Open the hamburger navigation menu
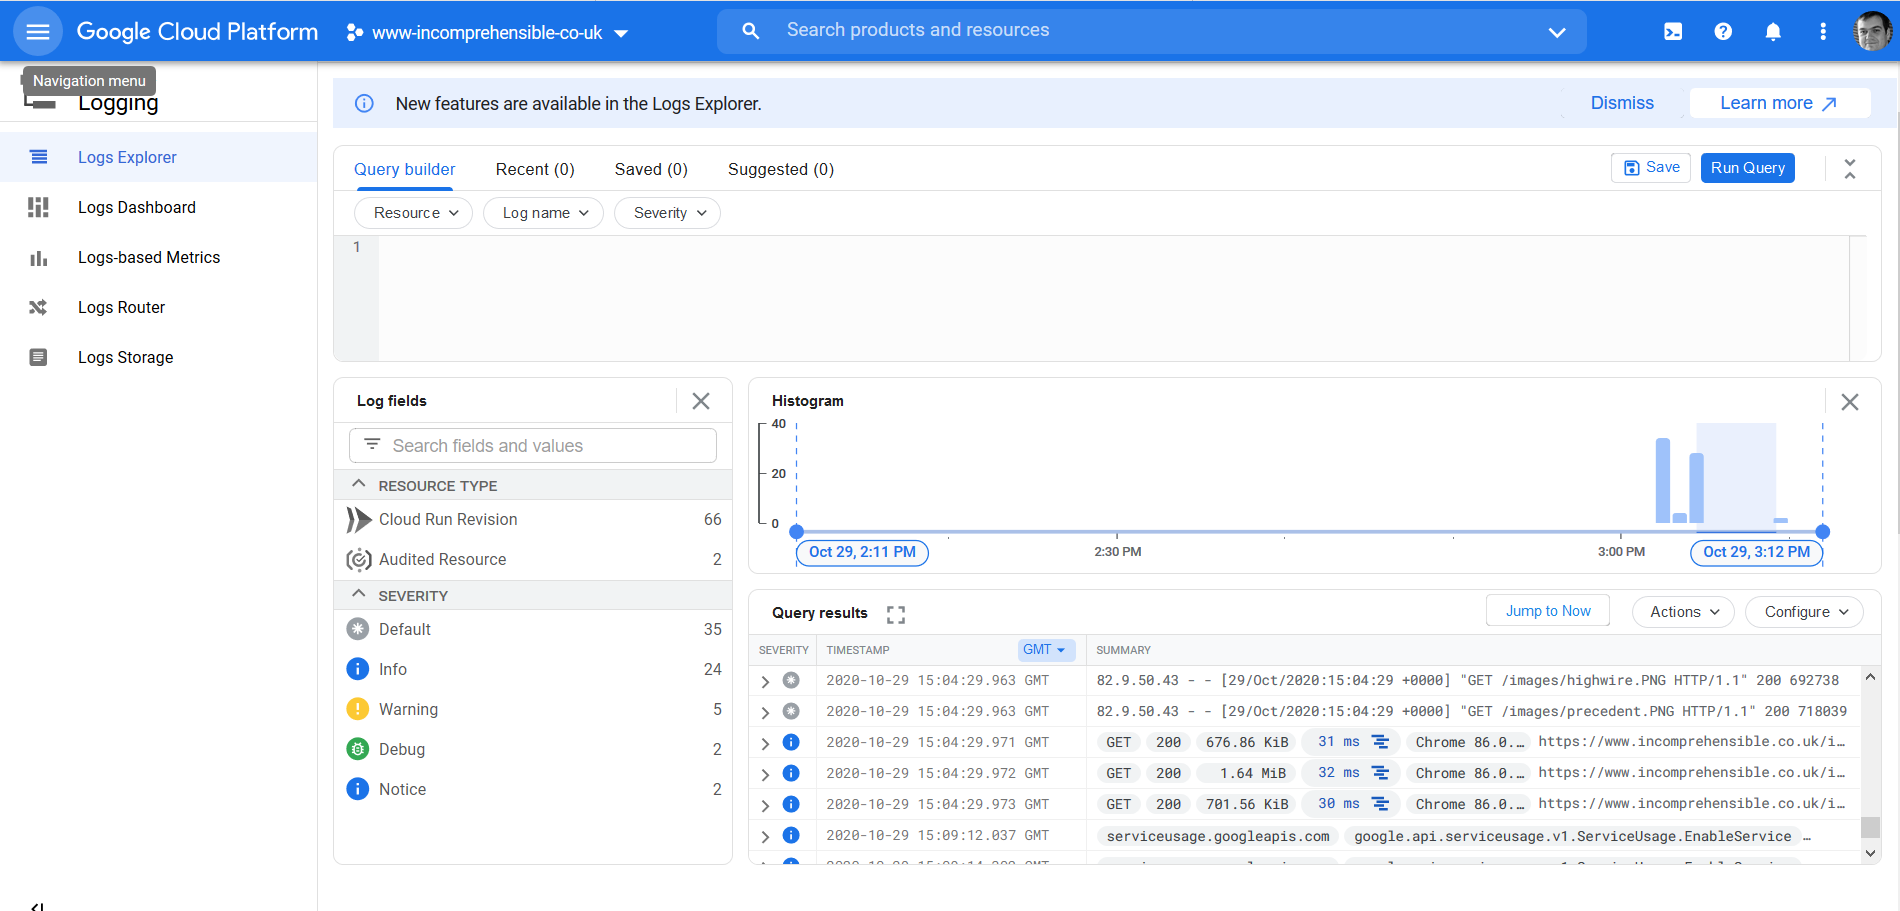 point(38,32)
